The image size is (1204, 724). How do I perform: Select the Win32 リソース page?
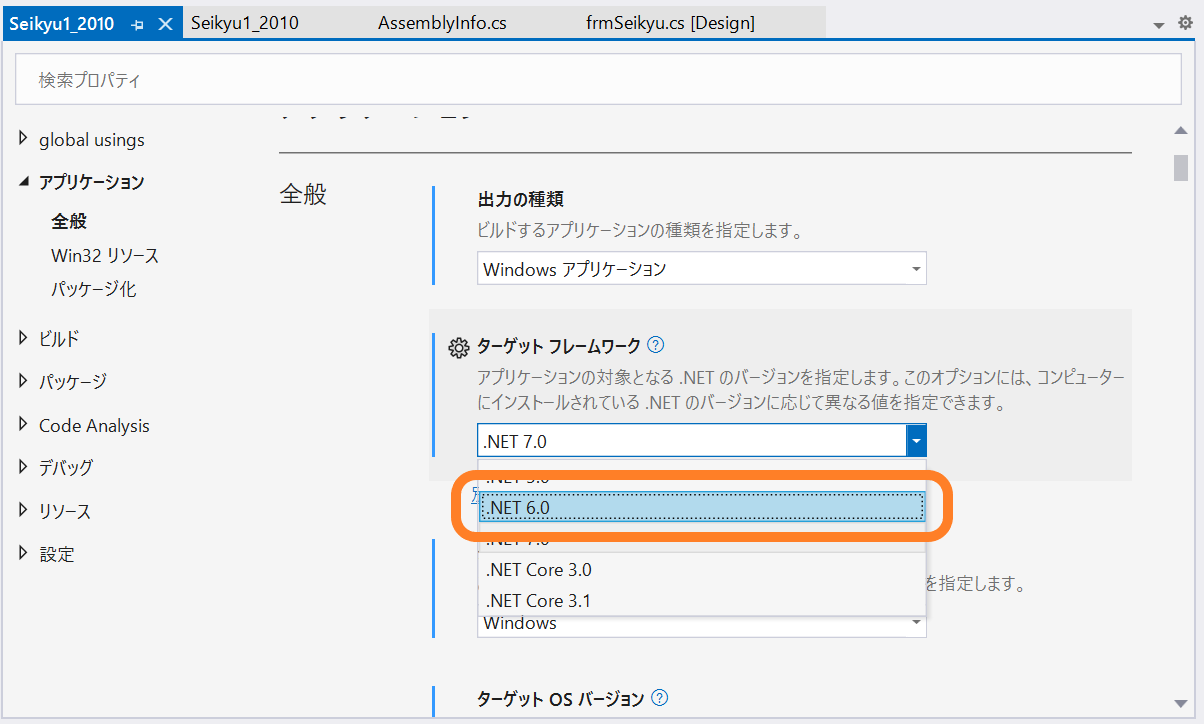[105, 255]
